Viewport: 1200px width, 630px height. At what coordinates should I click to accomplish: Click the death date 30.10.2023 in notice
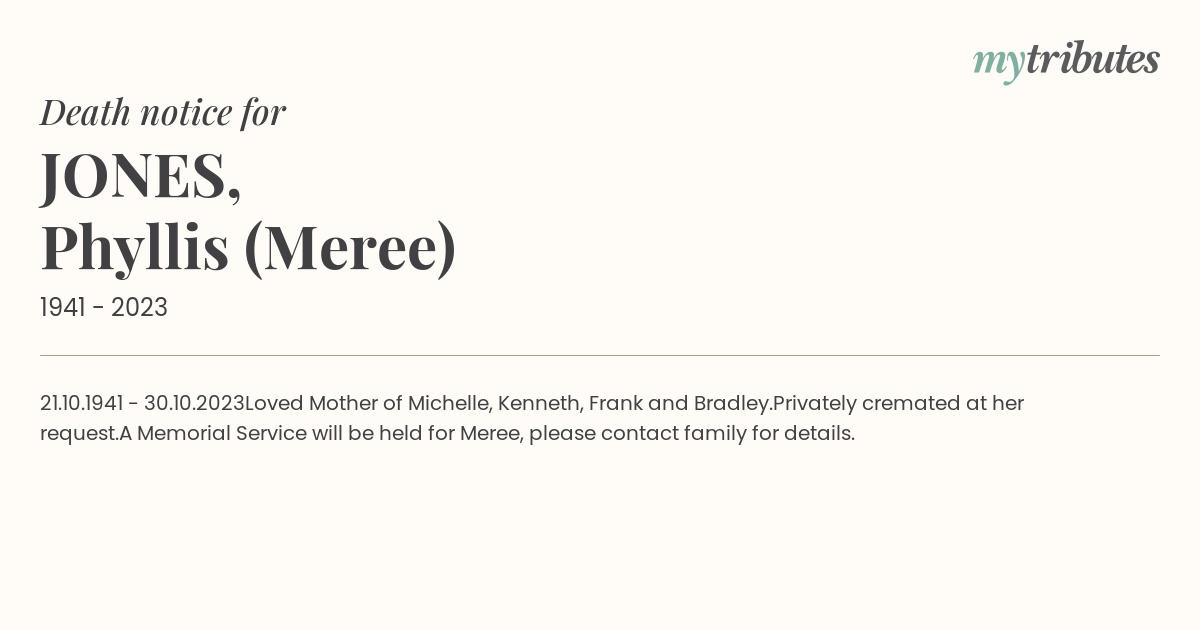point(194,404)
